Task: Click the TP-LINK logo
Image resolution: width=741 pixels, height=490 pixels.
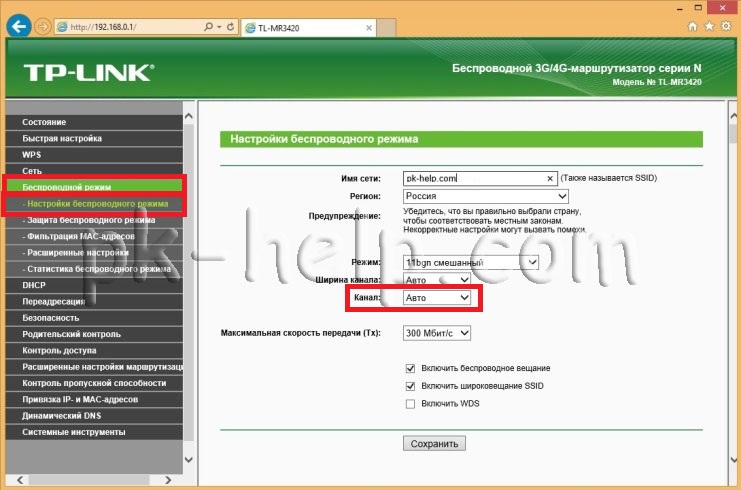Action: pyautogui.click(x=89, y=73)
